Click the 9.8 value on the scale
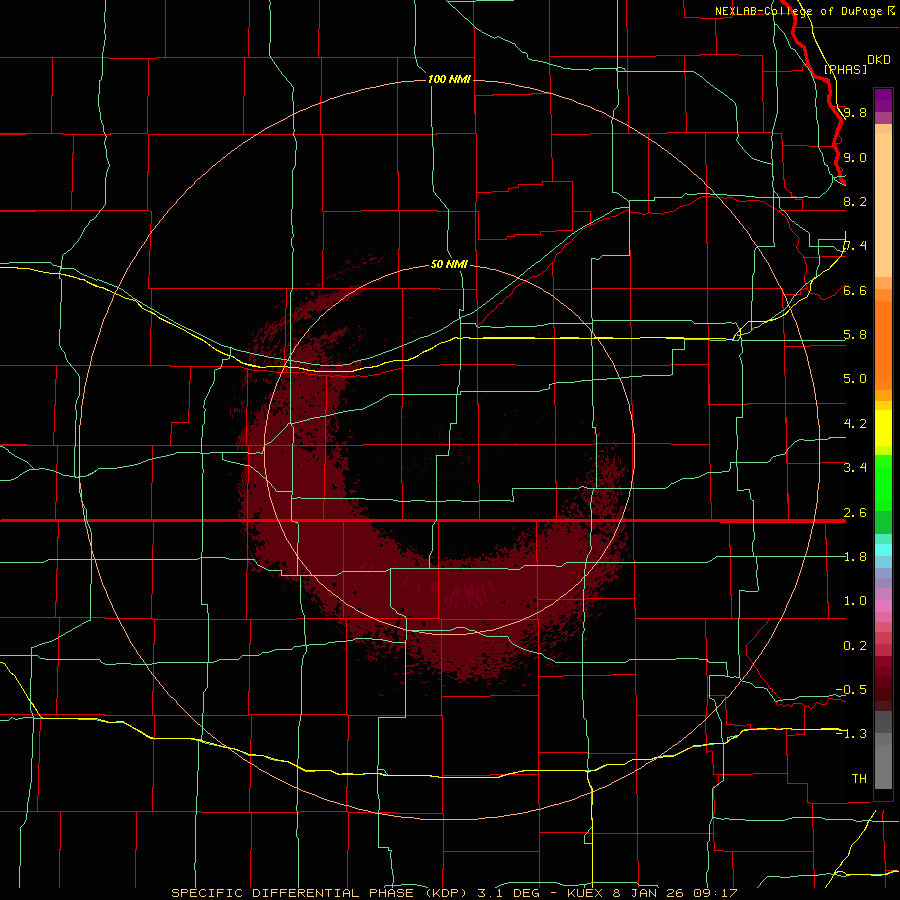Viewport: 900px width, 900px height. pyautogui.click(x=855, y=112)
